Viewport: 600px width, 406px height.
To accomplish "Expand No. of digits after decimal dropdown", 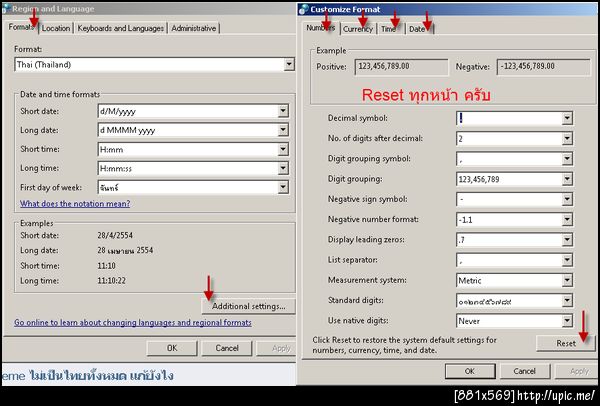I will [567, 139].
